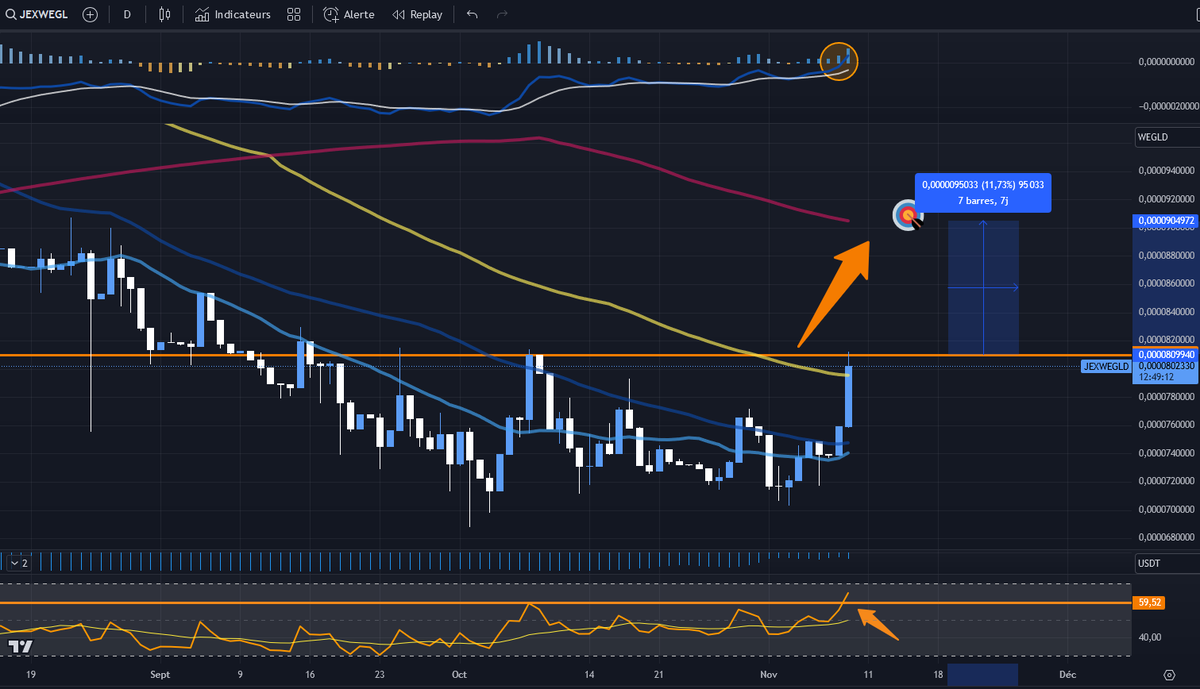Click the 0,0000940000 price scale value
This screenshot has height=689, width=1200.
pos(1166,171)
